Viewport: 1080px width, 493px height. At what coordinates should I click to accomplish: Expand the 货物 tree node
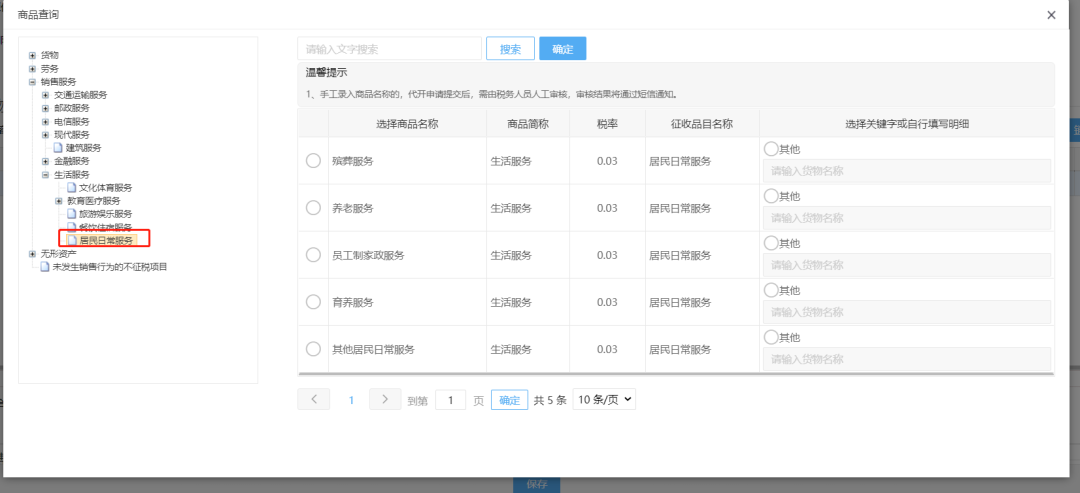point(32,55)
